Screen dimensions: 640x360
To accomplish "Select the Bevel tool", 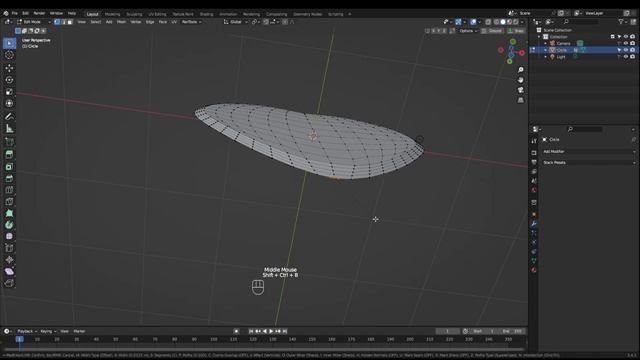I will coord(9,178).
